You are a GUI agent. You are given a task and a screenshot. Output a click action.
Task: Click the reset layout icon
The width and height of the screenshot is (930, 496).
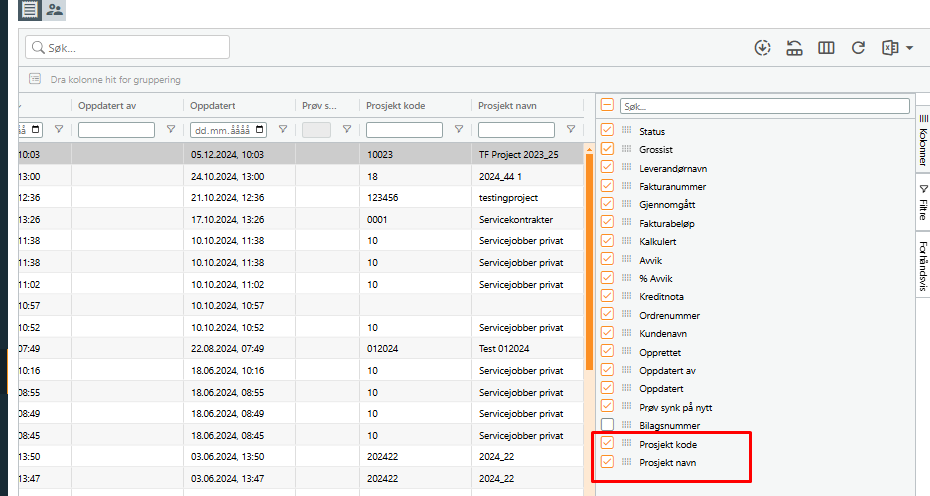tap(794, 47)
